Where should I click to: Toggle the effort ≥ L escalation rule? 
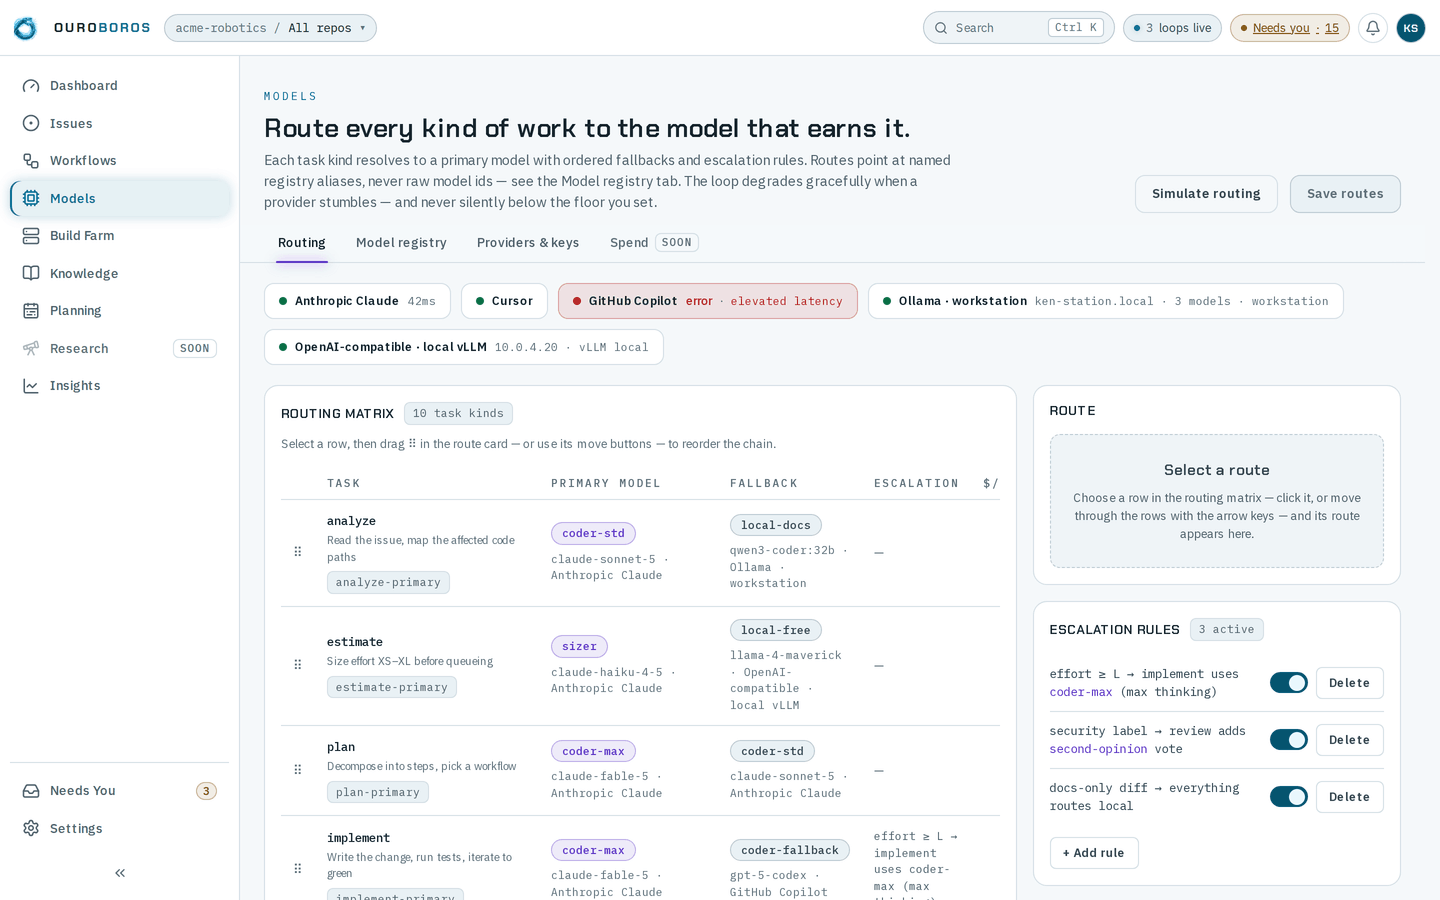coord(1289,683)
